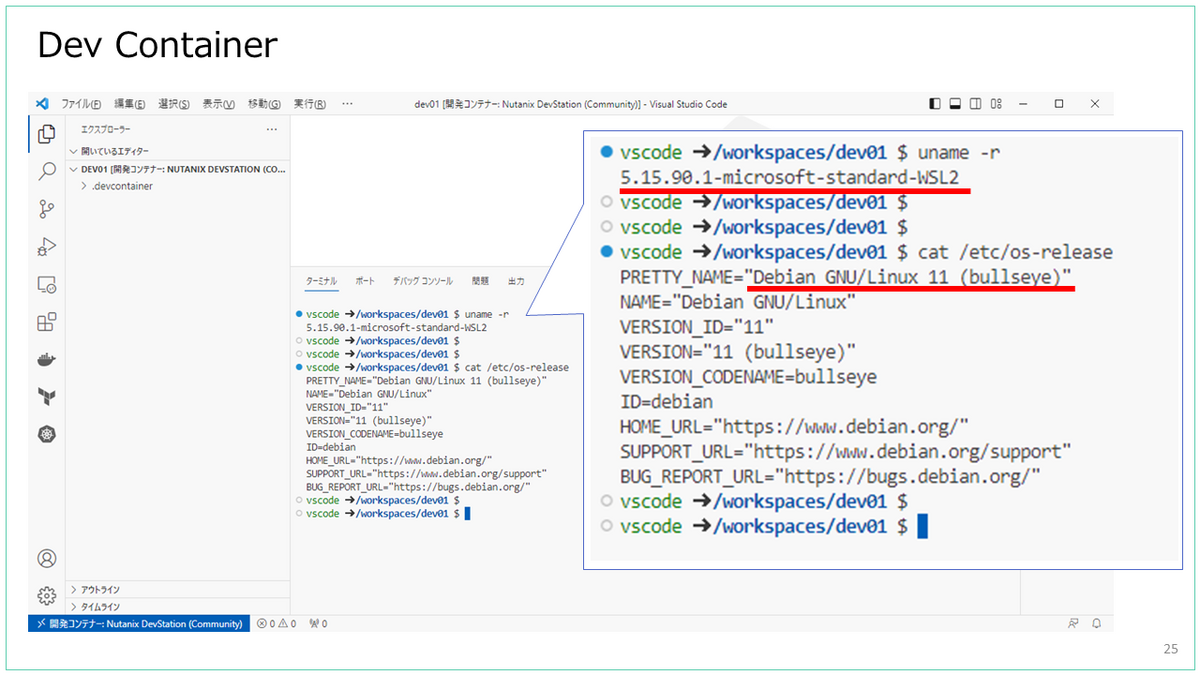1200x675 pixels.
Task: Open the Kubernetes view in activity bar
Action: (46, 434)
